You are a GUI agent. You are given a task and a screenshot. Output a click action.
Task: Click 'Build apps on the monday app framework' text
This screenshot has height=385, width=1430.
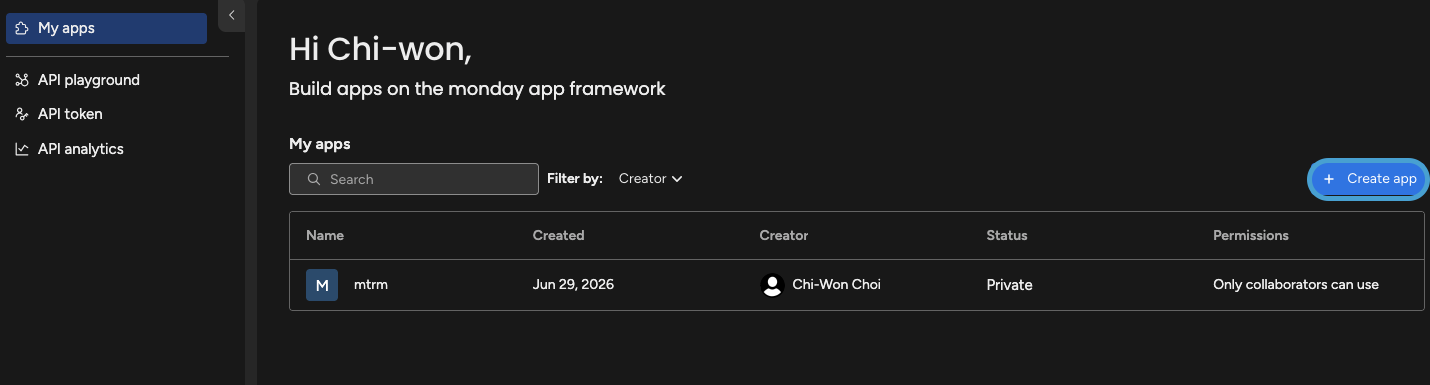coord(477,89)
